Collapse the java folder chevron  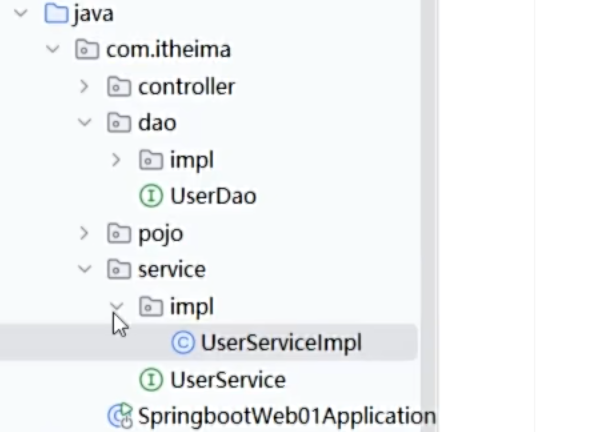21,14
